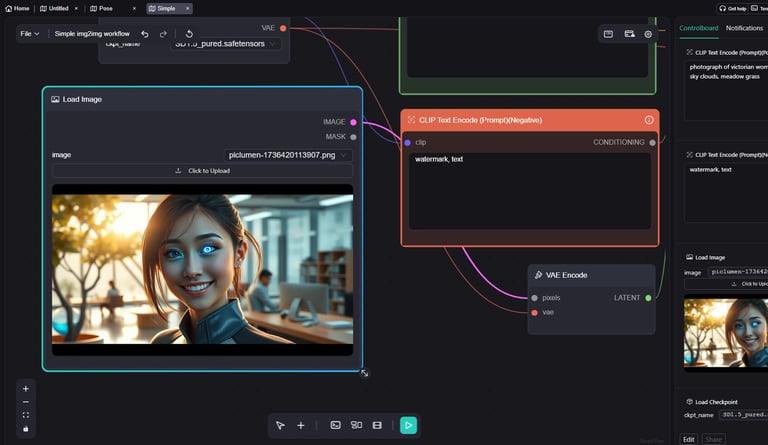
Task: Click the panel layout icon at top right of canvas
Action: pyautogui.click(x=608, y=34)
